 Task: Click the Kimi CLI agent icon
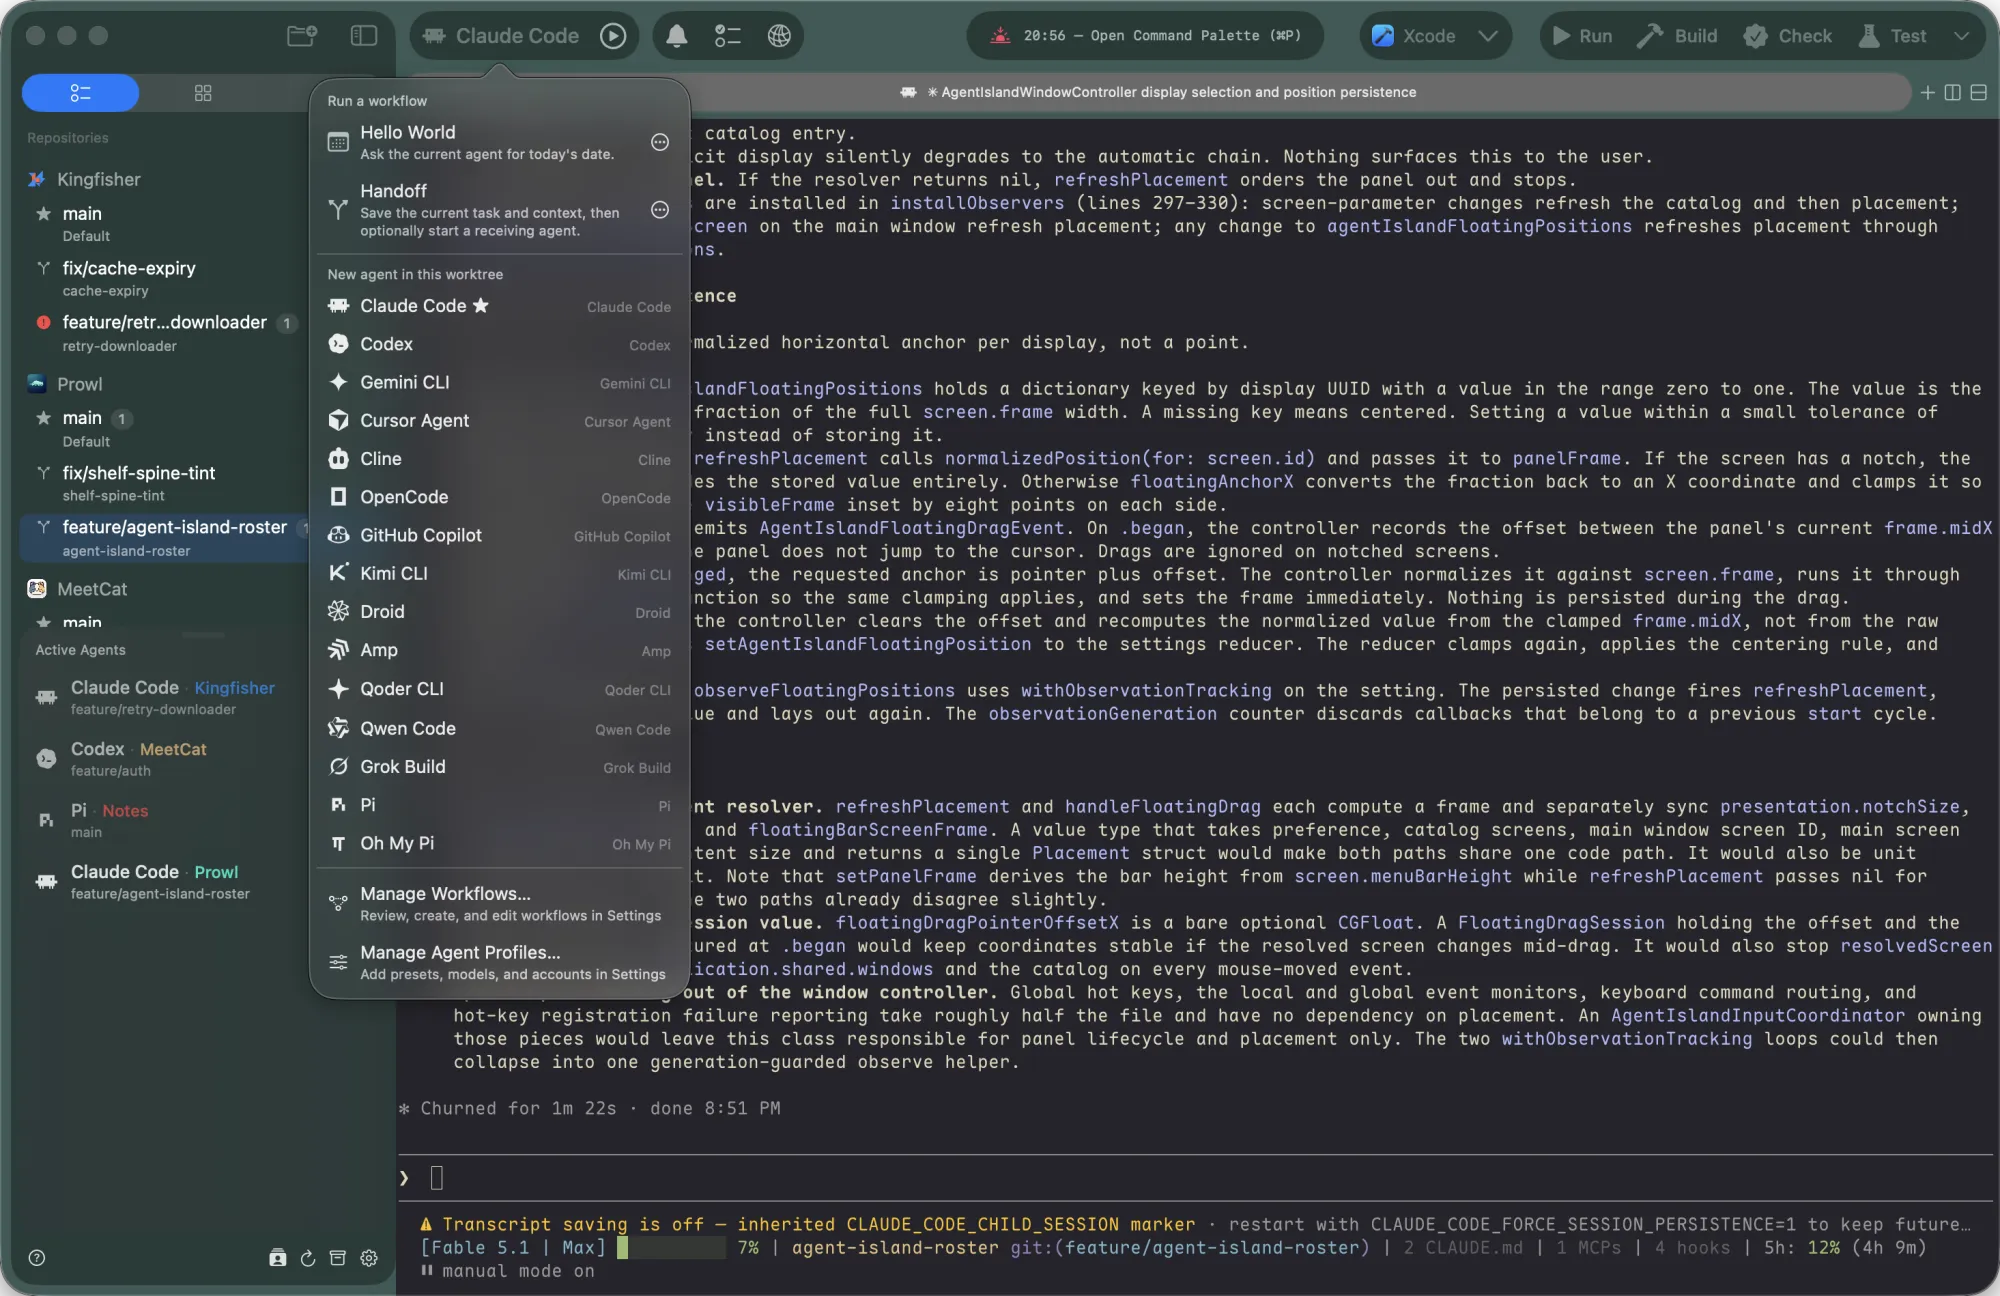pos(339,573)
